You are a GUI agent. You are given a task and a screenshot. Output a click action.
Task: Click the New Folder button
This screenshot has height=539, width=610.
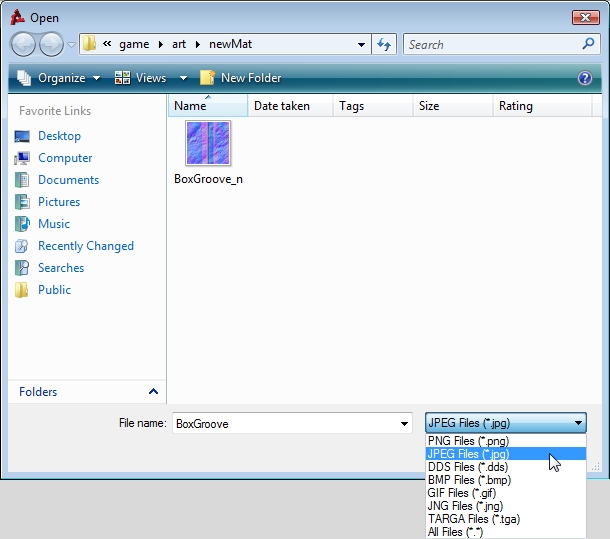[x=241, y=78]
